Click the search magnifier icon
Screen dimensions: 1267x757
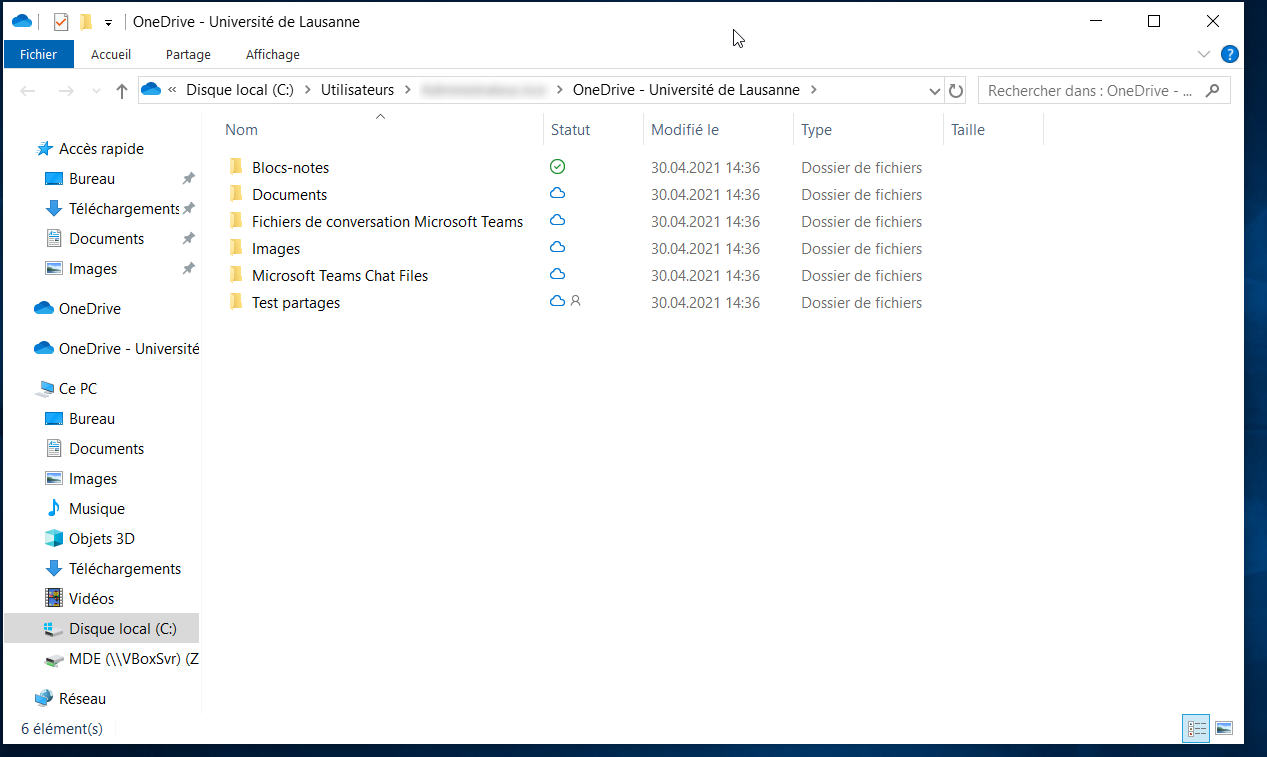1213,90
